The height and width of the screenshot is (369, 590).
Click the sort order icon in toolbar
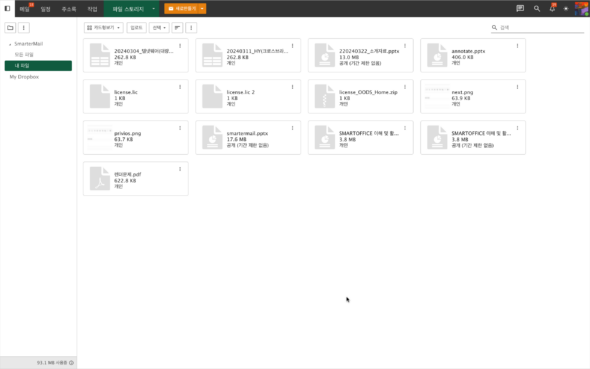pos(177,27)
